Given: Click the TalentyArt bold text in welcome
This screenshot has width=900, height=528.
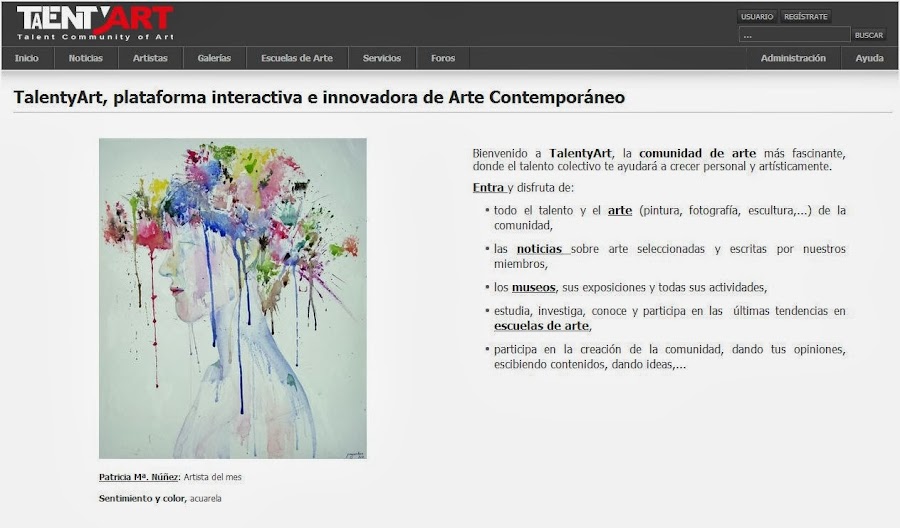Looking at the screenshot, I should pos(580,153).
